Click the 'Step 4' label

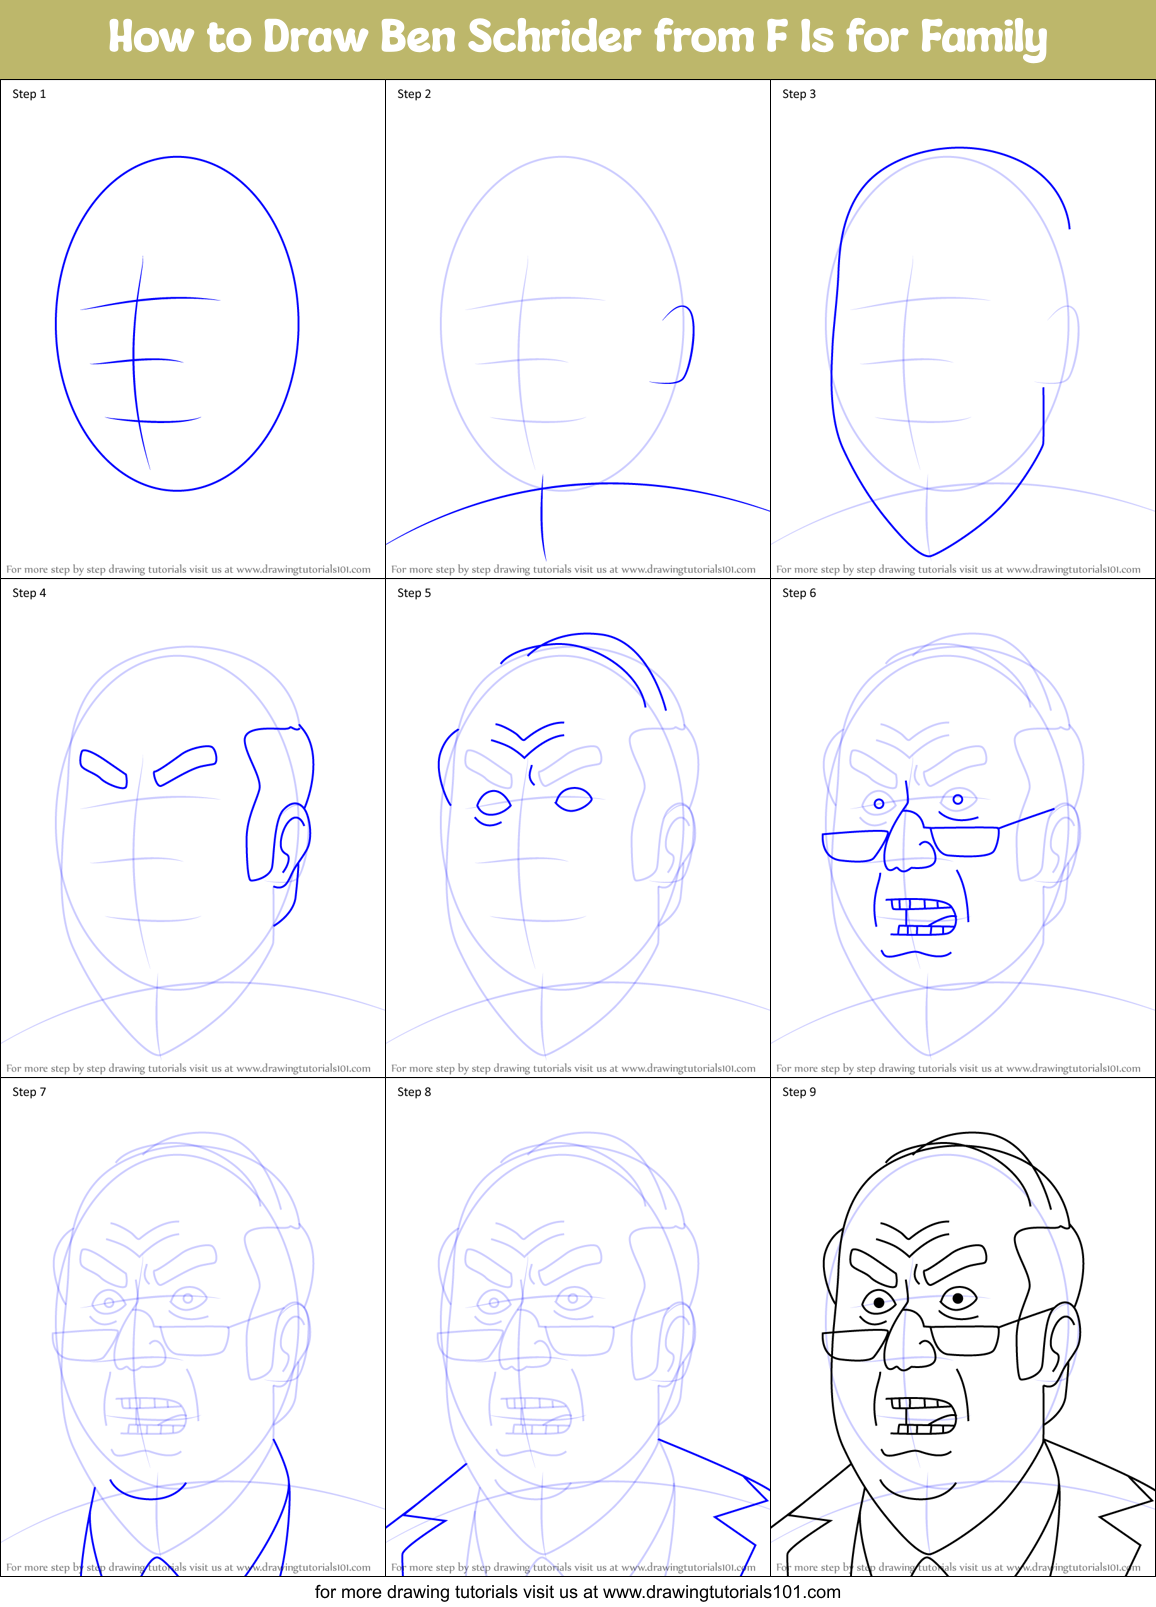pyautogui.click(x=29, y=593)
